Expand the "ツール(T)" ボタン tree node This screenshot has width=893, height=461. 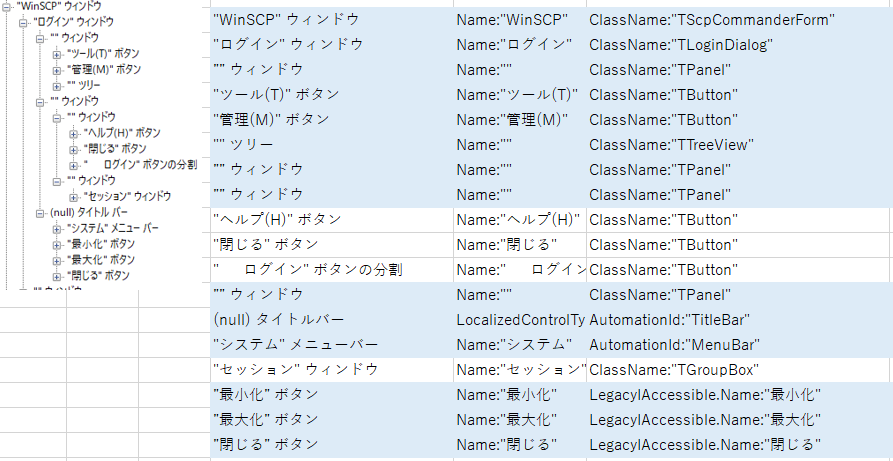[x=57, y=55]
